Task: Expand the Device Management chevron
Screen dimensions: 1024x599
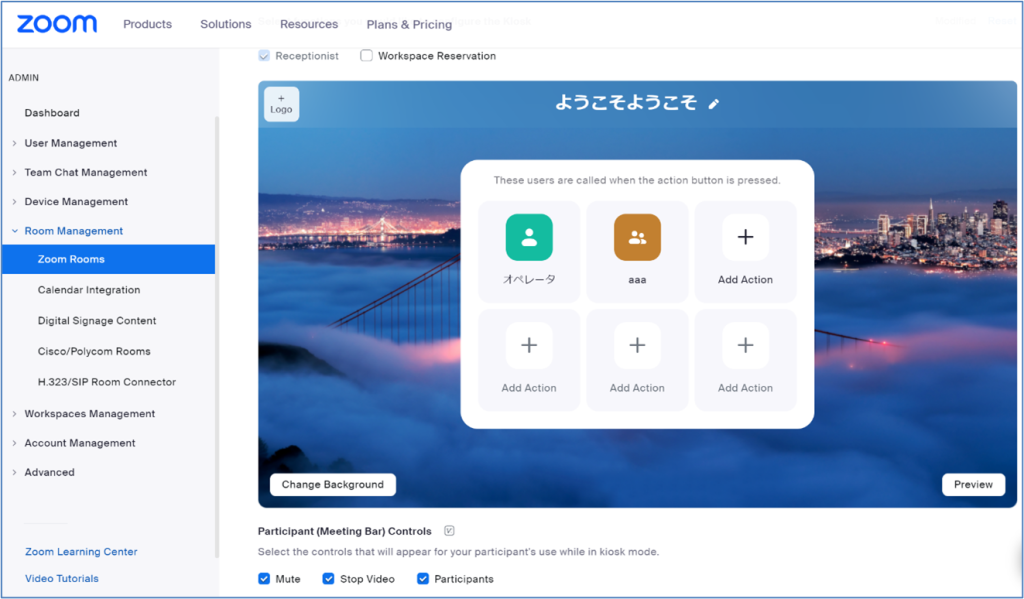Action: tap(14, 202)
